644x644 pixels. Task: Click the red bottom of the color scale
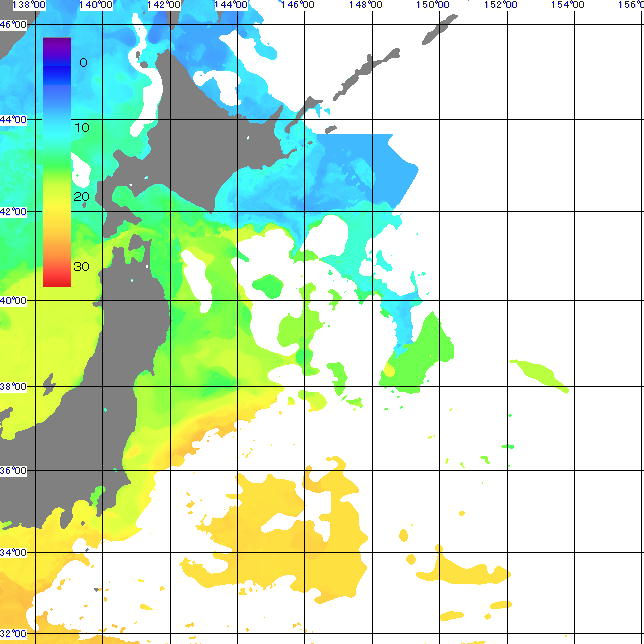[x=57, y=279]
